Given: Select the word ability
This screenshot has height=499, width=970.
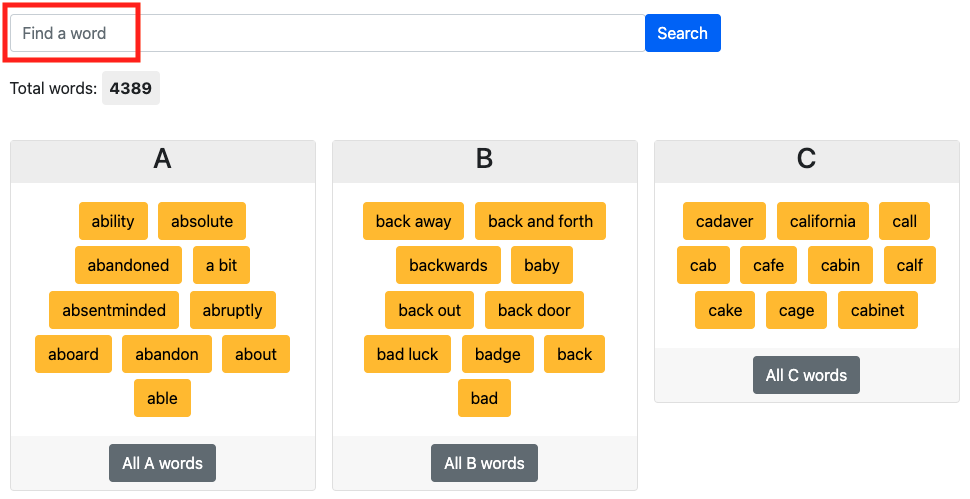Looking at the screenshot, I should (x=113, y=221).
